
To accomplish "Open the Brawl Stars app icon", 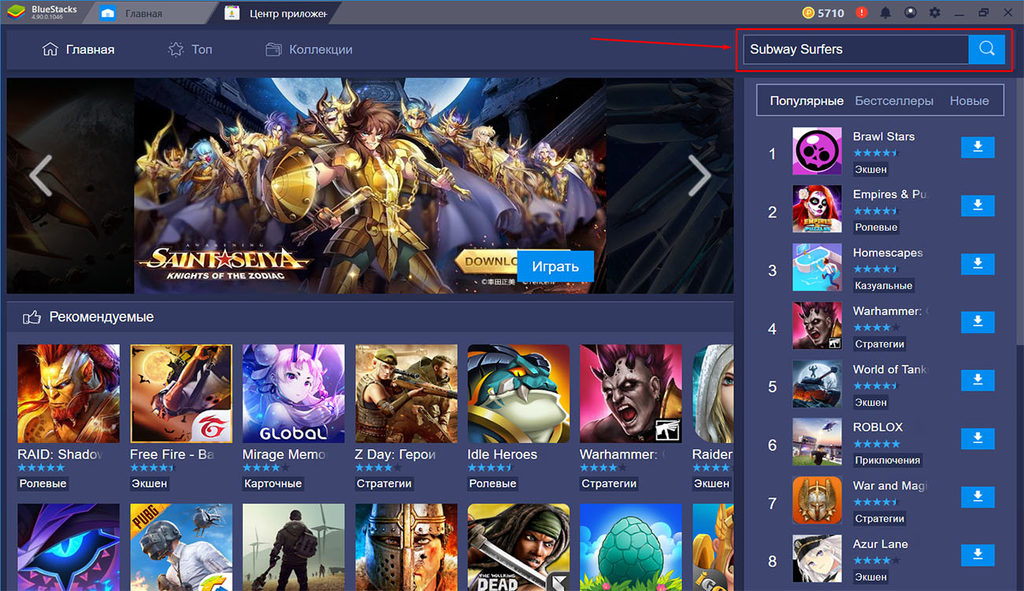I will click(817, 151).
